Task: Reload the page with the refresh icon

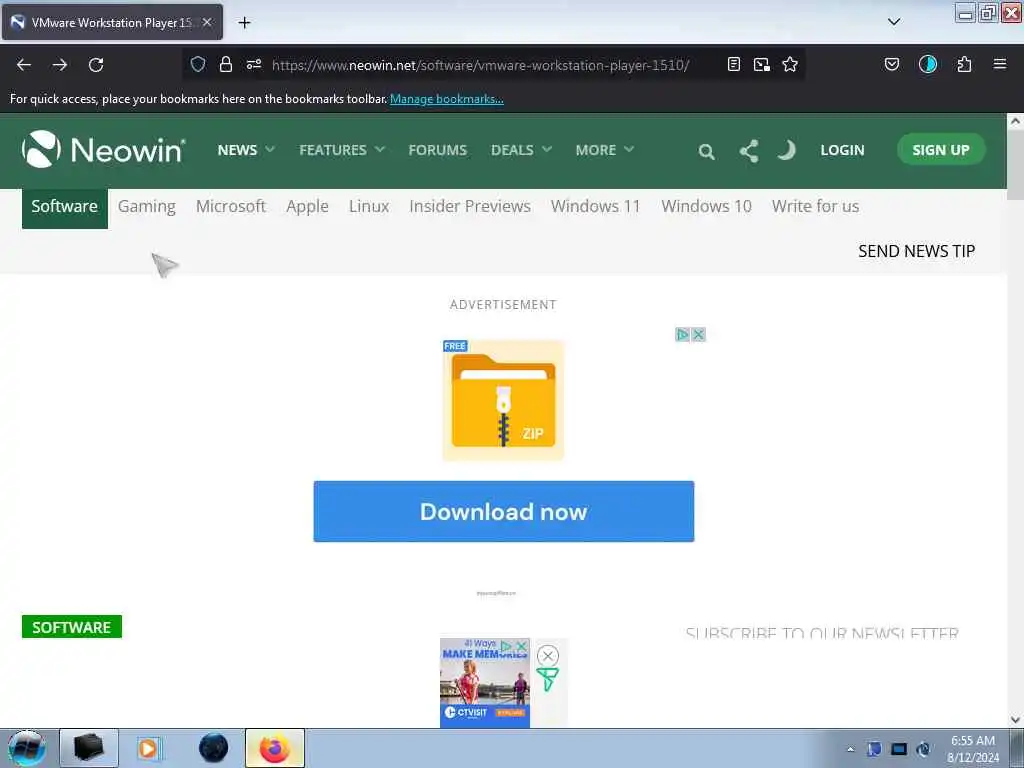Action: point(96,65)
